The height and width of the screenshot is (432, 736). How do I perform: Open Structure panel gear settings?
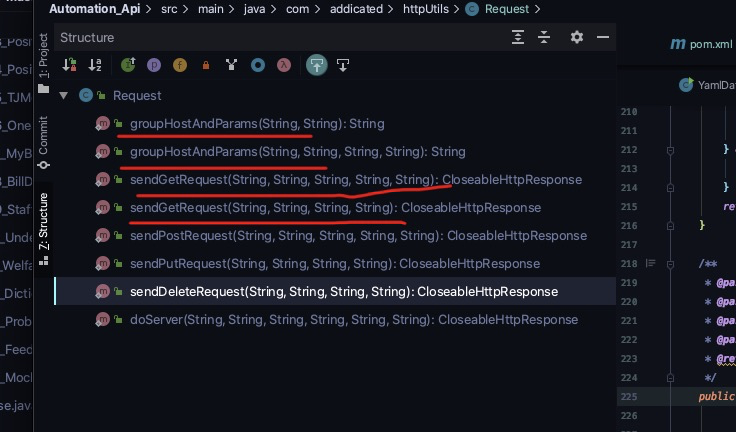click(577, 37)
